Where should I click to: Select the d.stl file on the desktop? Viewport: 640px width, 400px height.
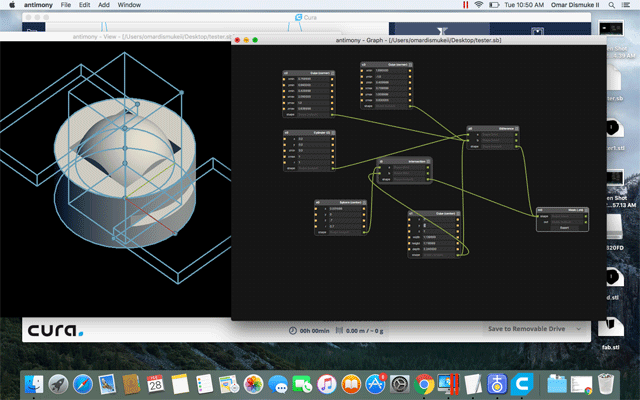tap(611, 283)
